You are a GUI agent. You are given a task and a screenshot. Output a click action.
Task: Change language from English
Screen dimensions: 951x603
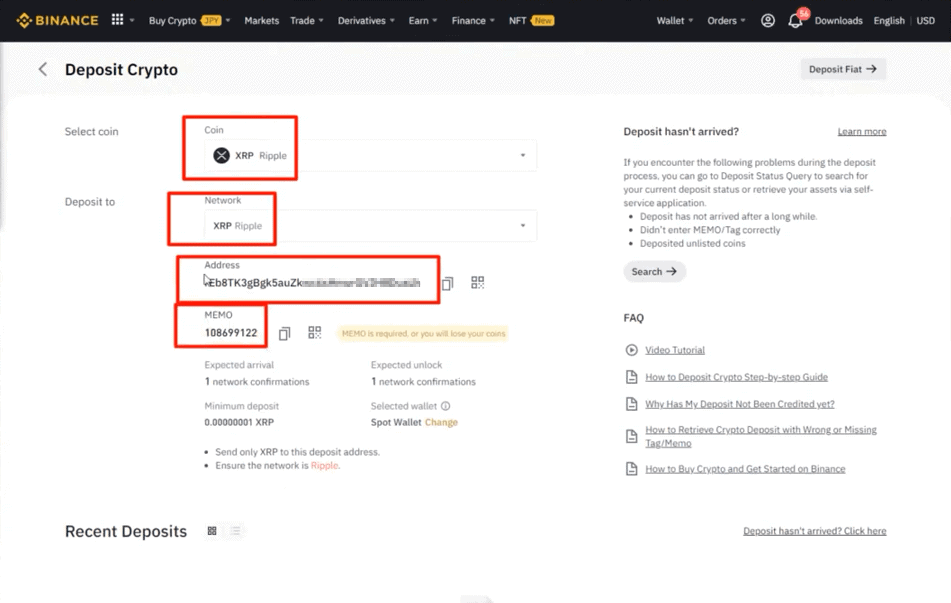pyautogui.click(x=889, y=21)
